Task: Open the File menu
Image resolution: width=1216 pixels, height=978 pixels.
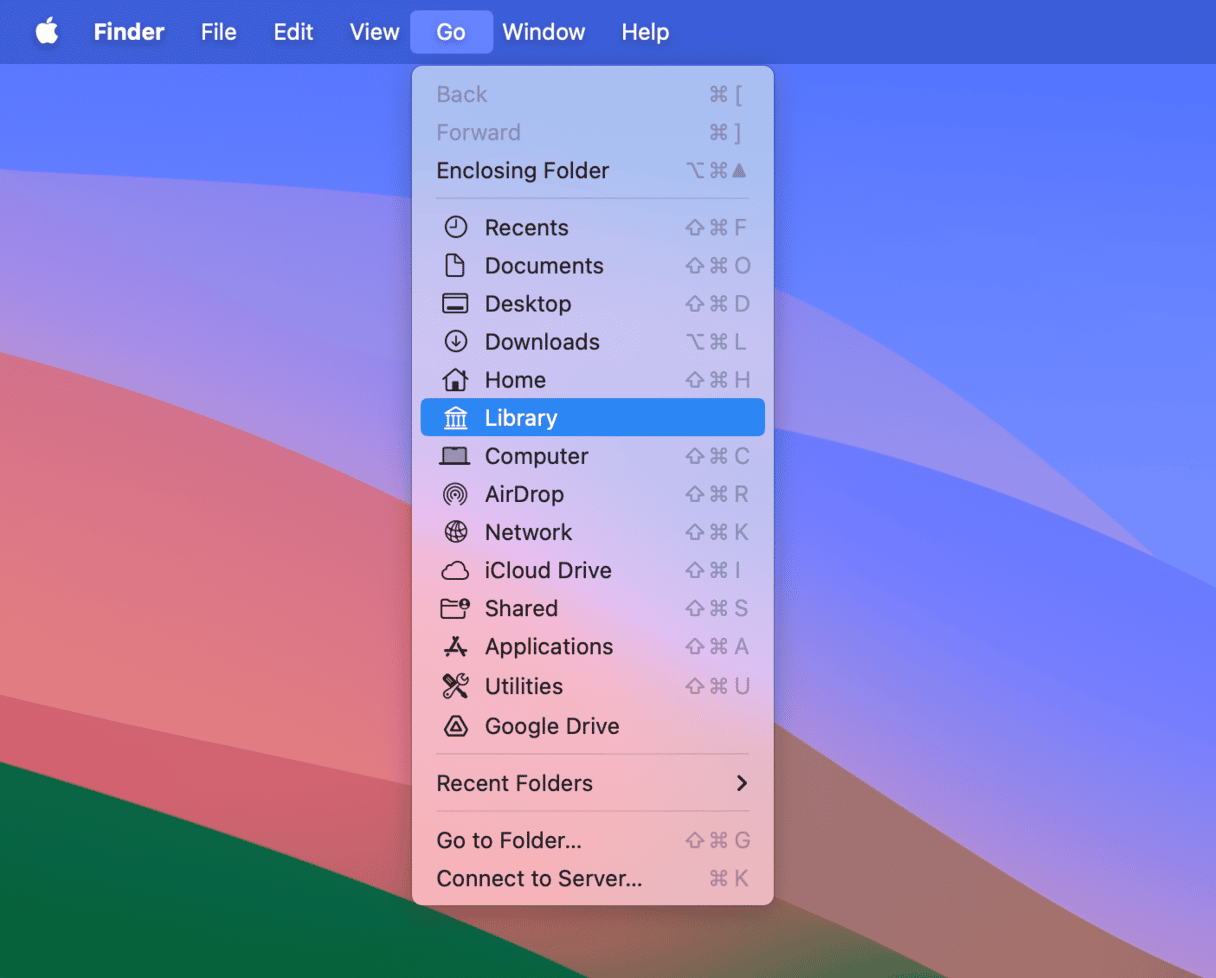Action: [218, 32]
